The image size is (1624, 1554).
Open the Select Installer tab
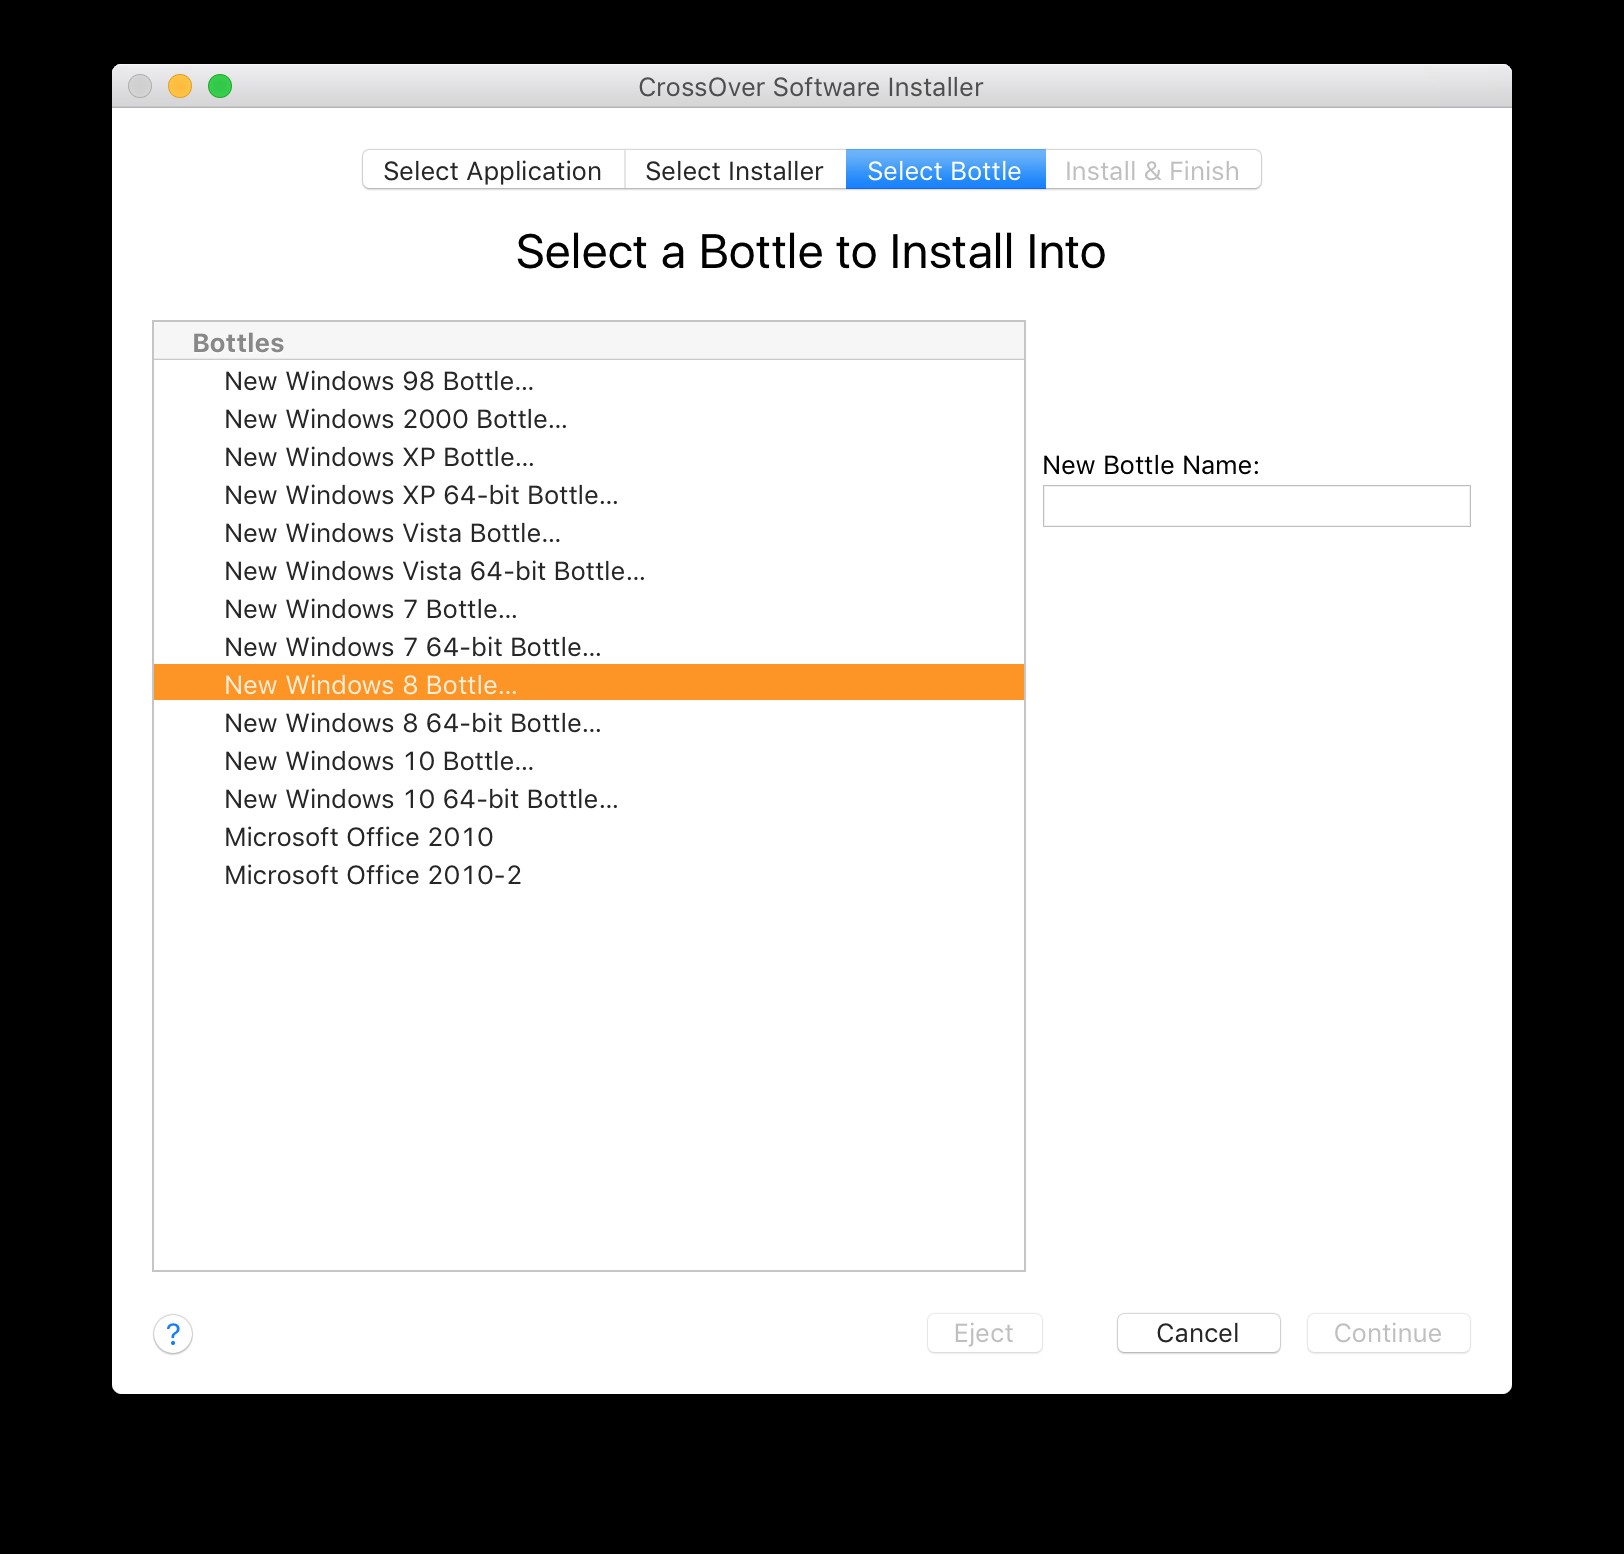[734, 171]
